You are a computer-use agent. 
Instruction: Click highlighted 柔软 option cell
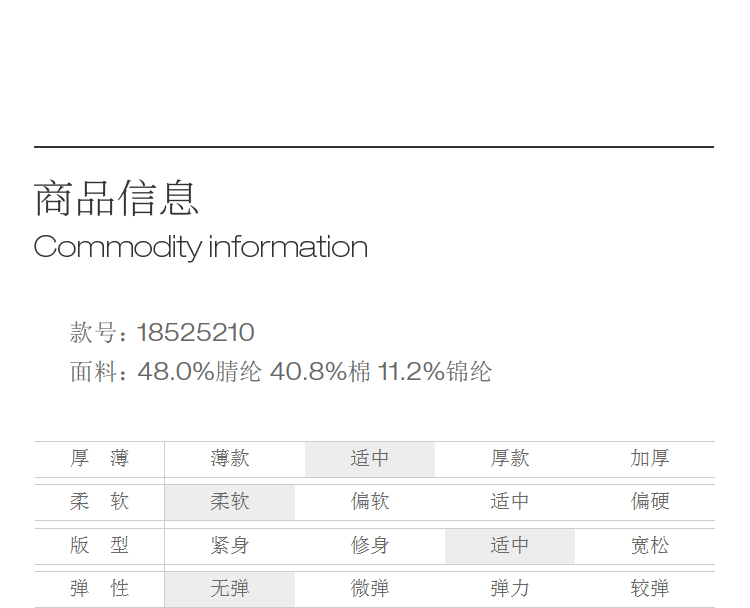tap(230, 502)
